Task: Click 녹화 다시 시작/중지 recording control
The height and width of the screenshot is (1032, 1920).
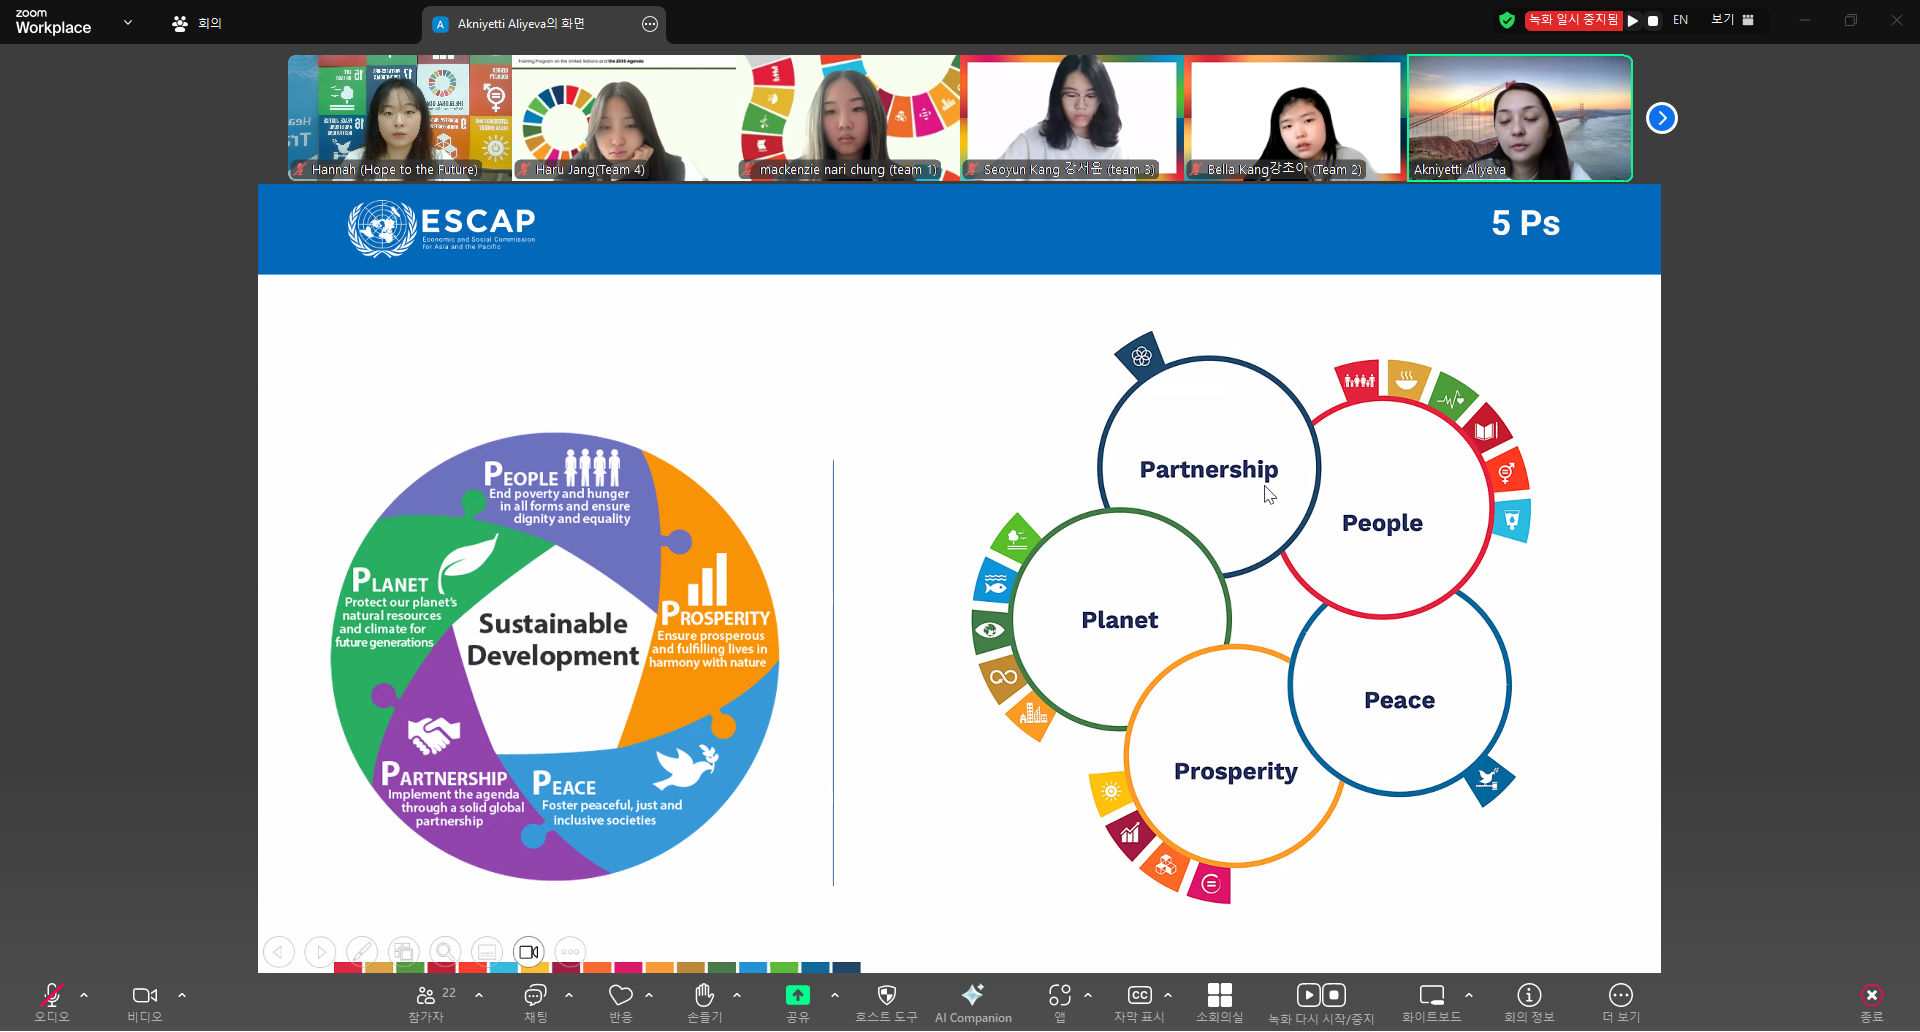Action: click(1321, 1003)
